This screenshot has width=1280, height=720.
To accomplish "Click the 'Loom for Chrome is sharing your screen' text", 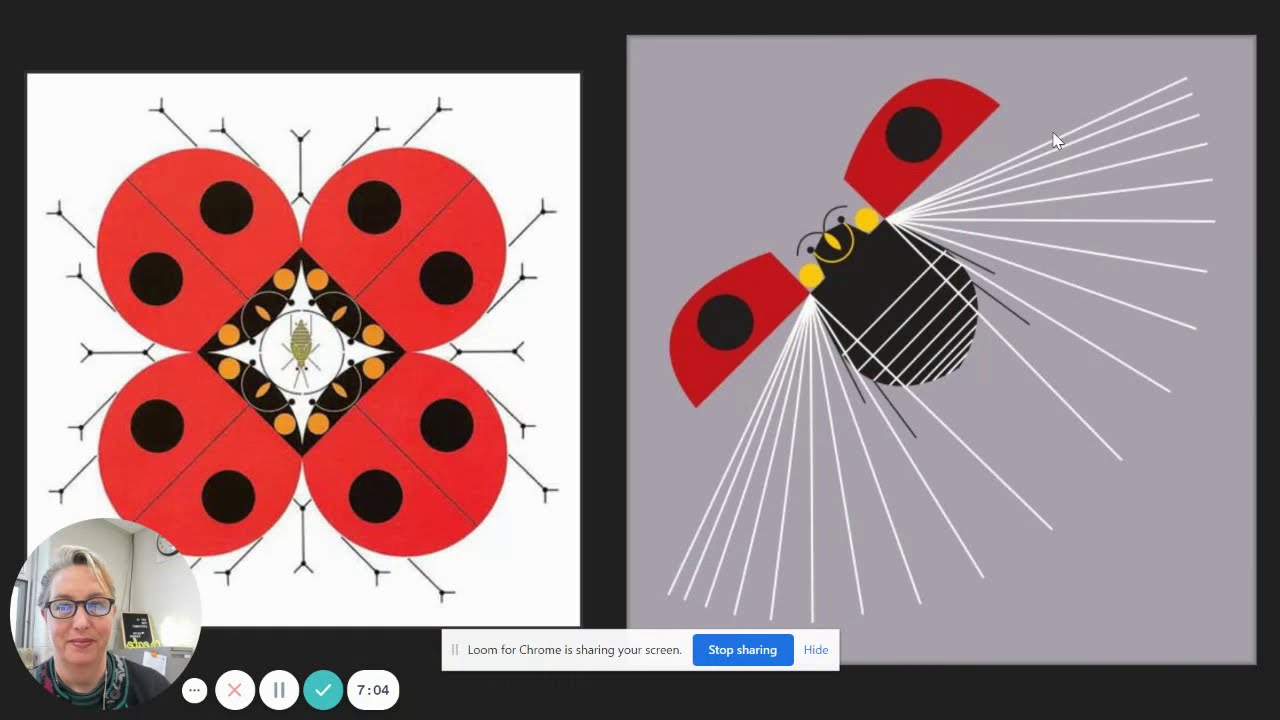I will point(574,650).
